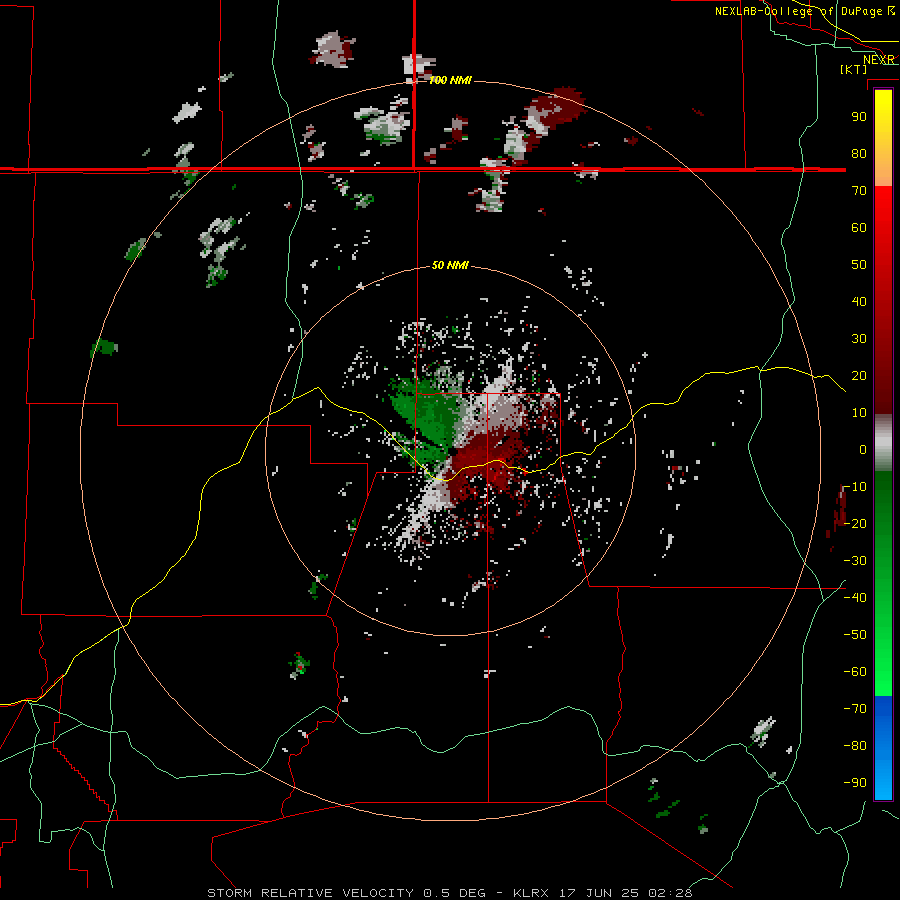Select the 10 value on velocity scale
The image size is (900, 900).
(859, 413)
